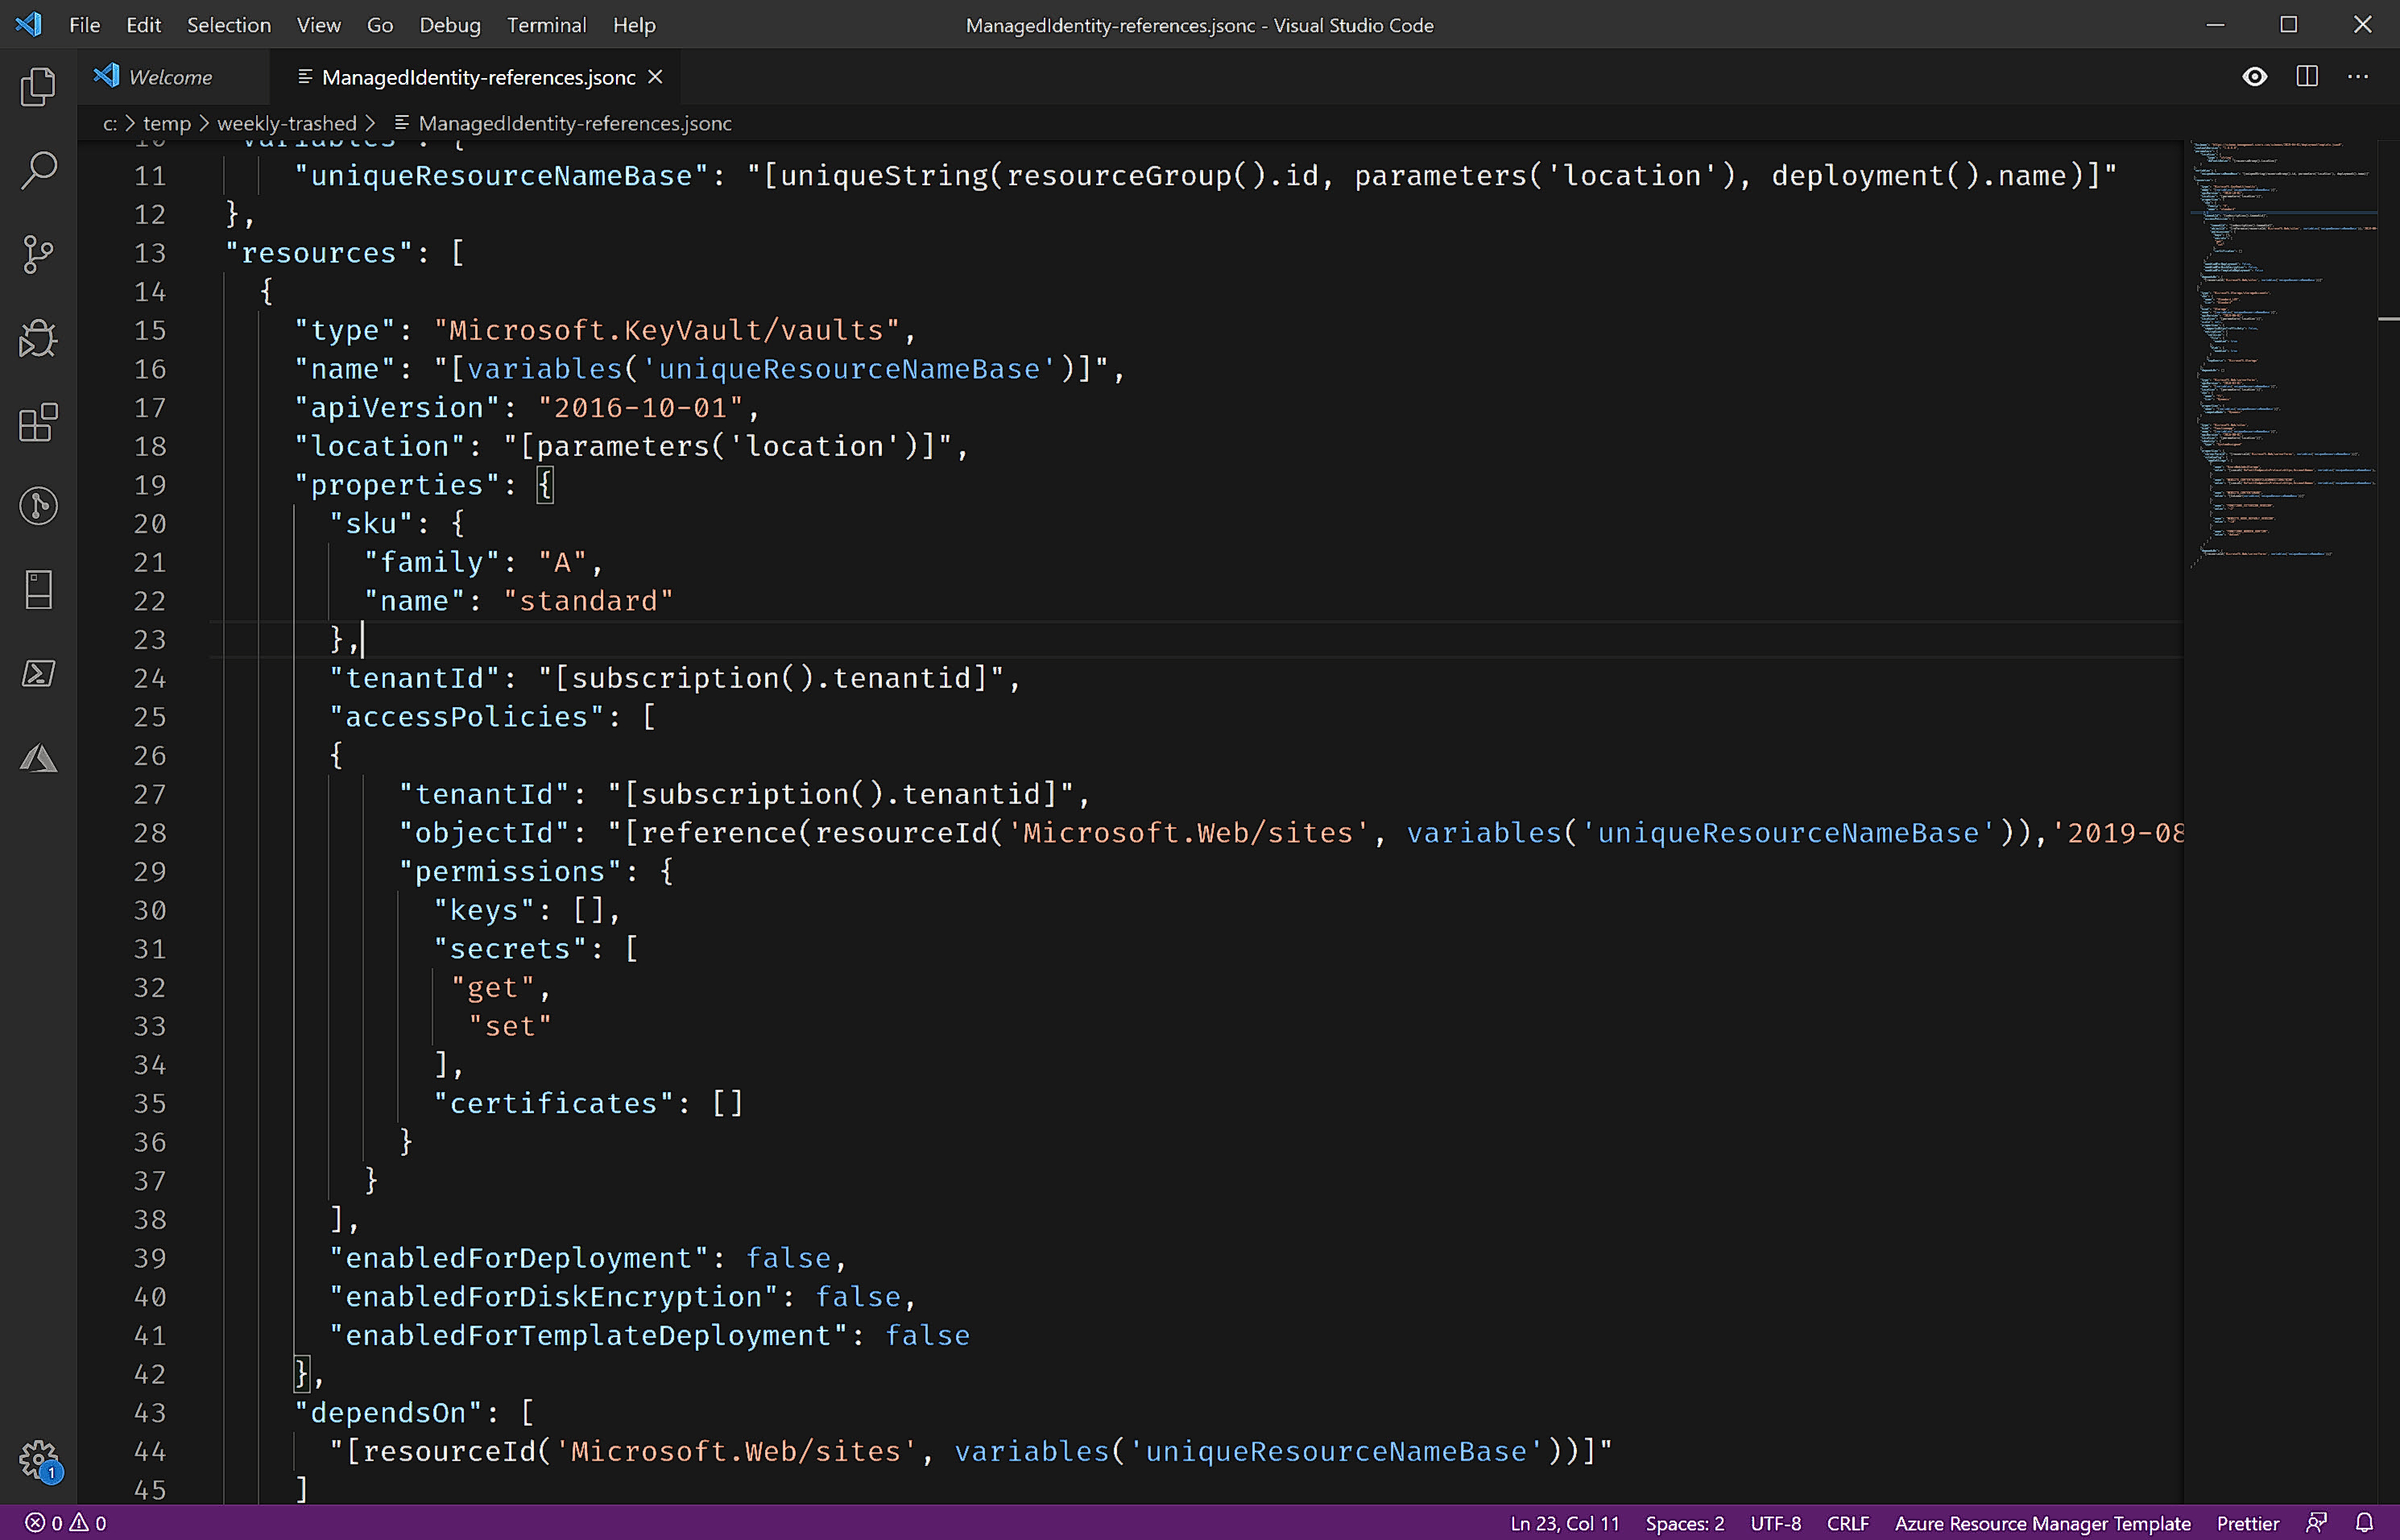Change end of line sequence CRLF

point(1847,1523)
